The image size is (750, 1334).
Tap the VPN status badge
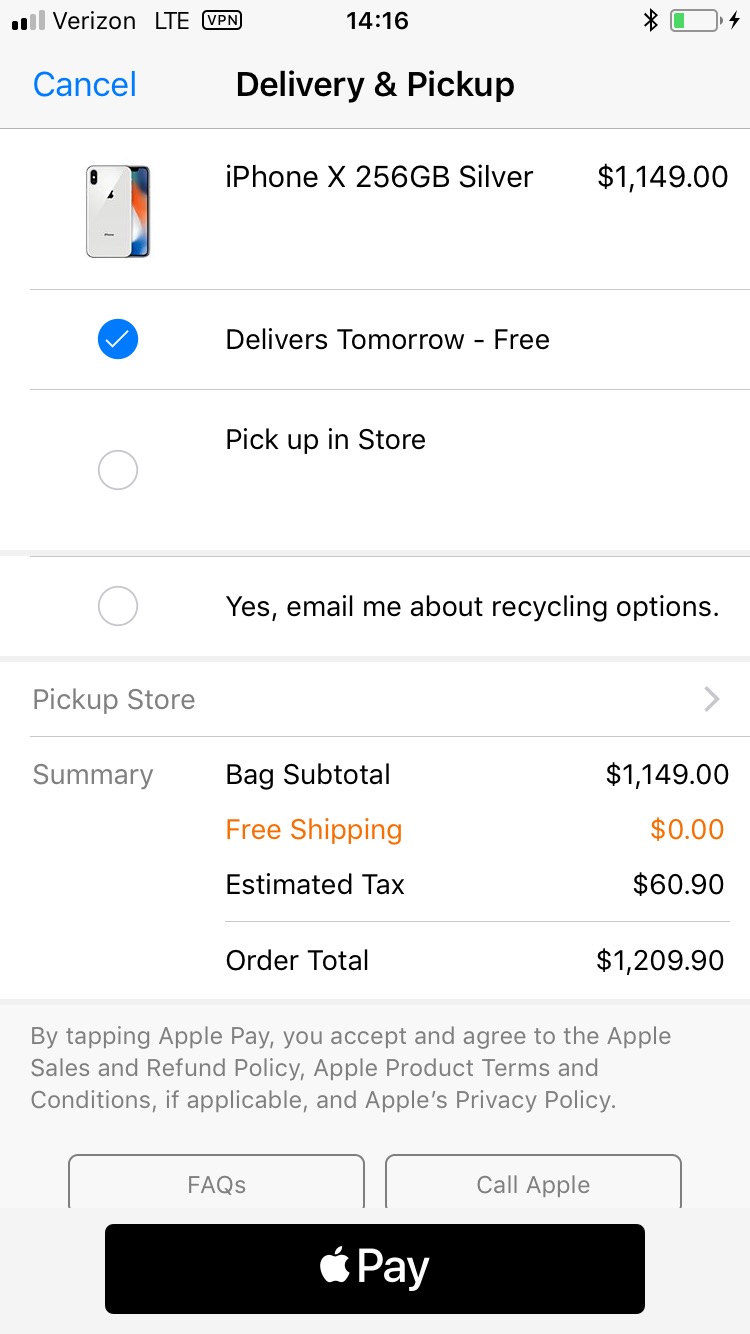click(221, 20)
